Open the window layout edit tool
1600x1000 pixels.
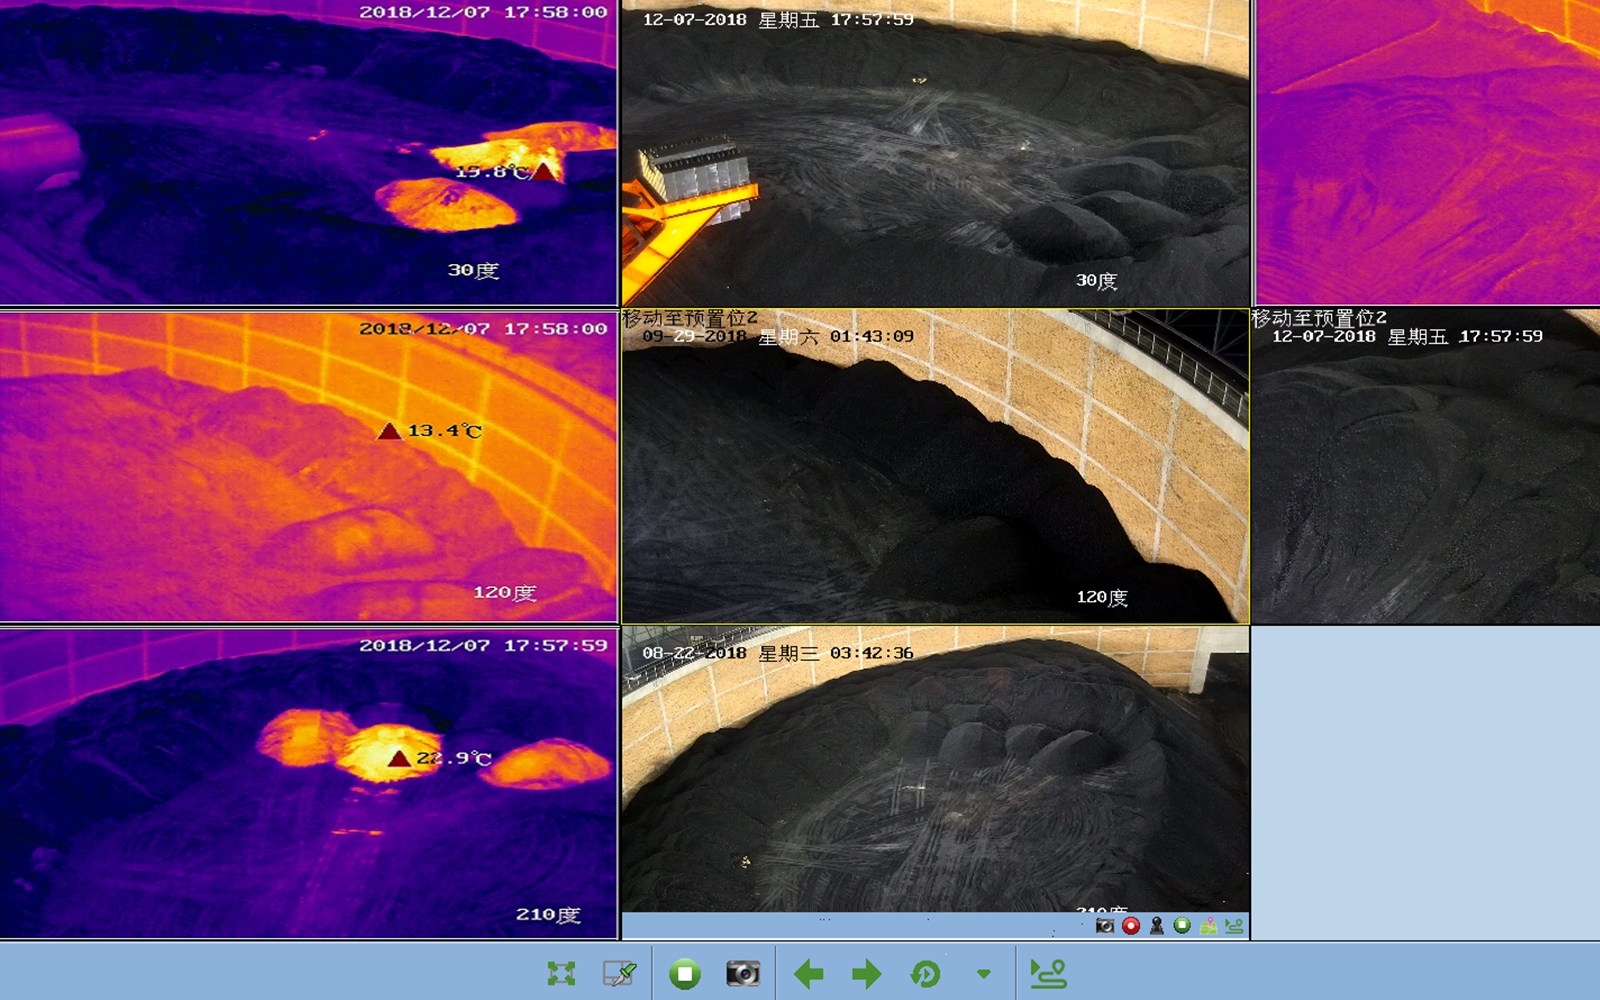(x=620, y=973)
